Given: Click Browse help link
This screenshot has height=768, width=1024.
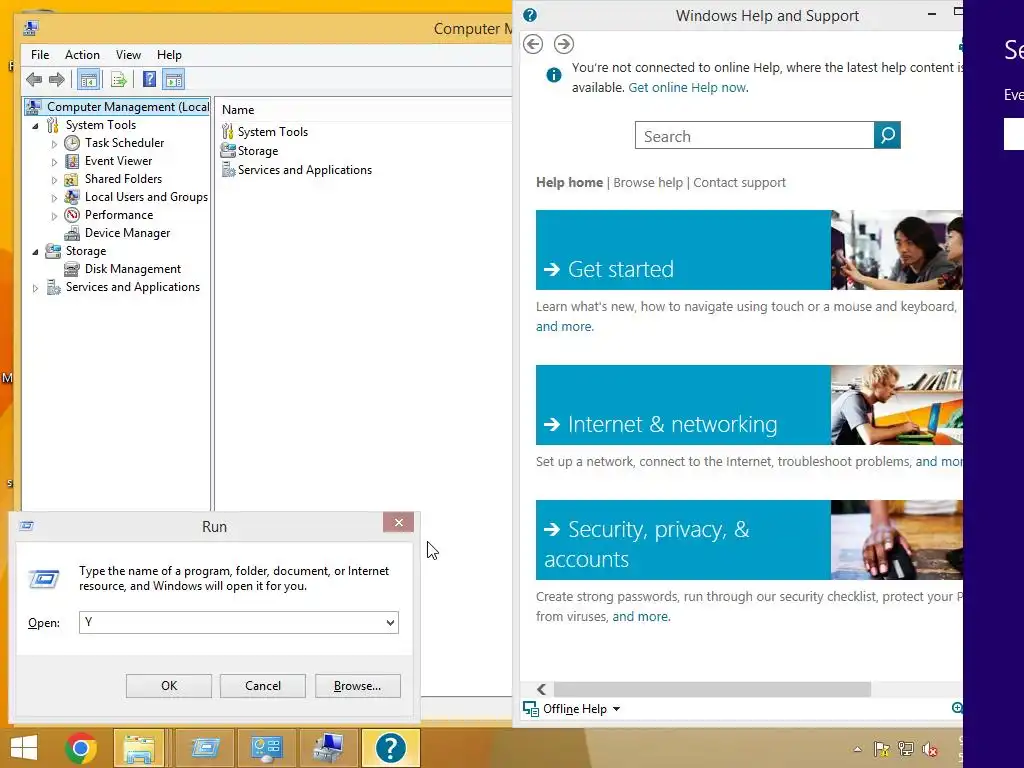Looking at the screenshot, I should click(648, 182).
